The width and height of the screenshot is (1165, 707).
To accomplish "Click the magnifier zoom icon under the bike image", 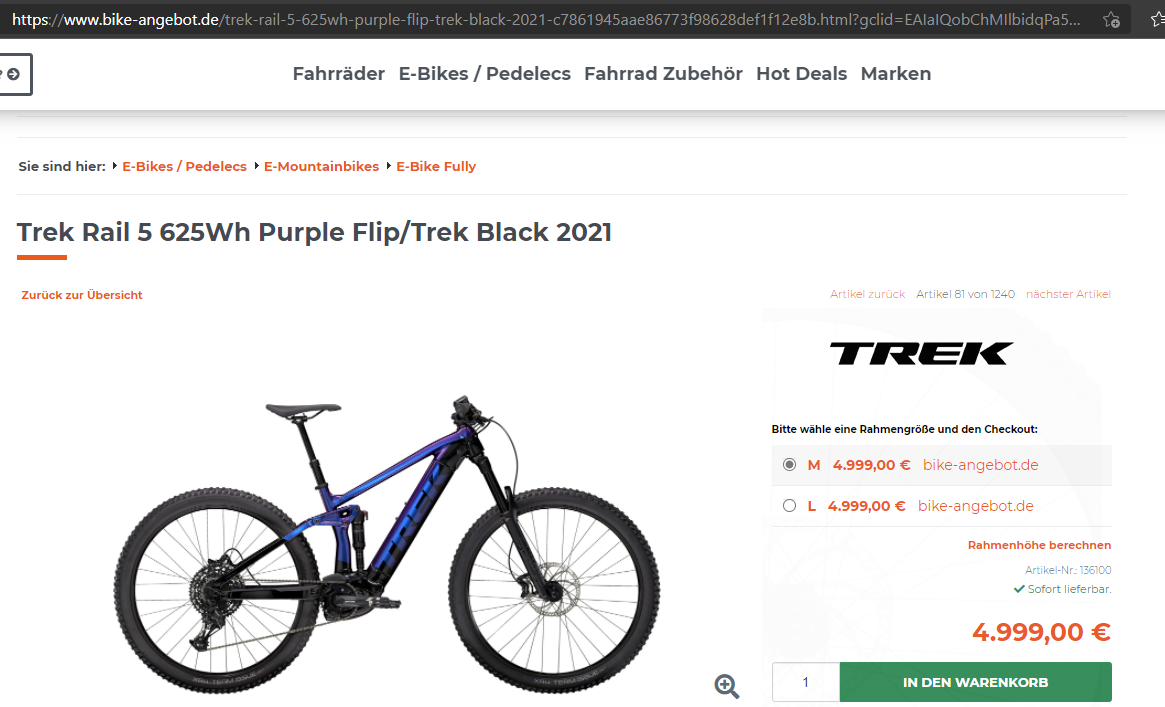I will pos(727,685).
